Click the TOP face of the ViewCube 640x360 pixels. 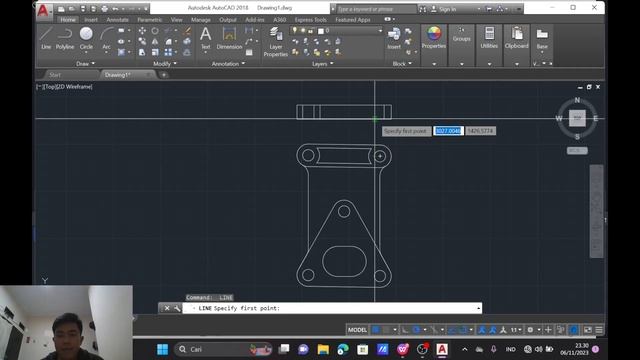pyautogui.click(x=577, y=118)
